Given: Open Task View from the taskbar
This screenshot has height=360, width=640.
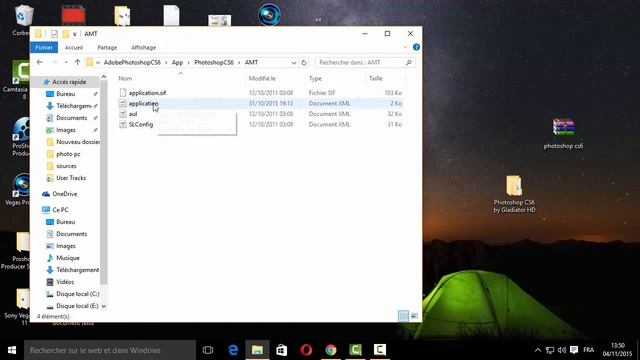Looking at the screenshot, I should 208,350.
